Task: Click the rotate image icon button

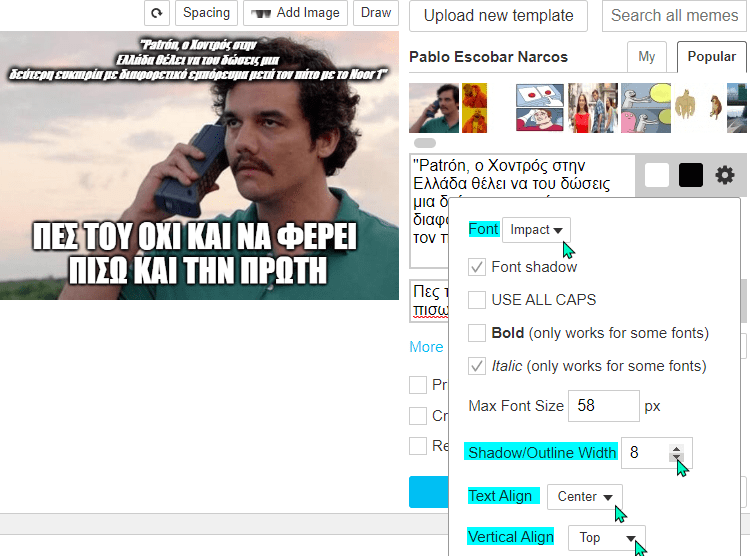Action: (x=156, y=13)
